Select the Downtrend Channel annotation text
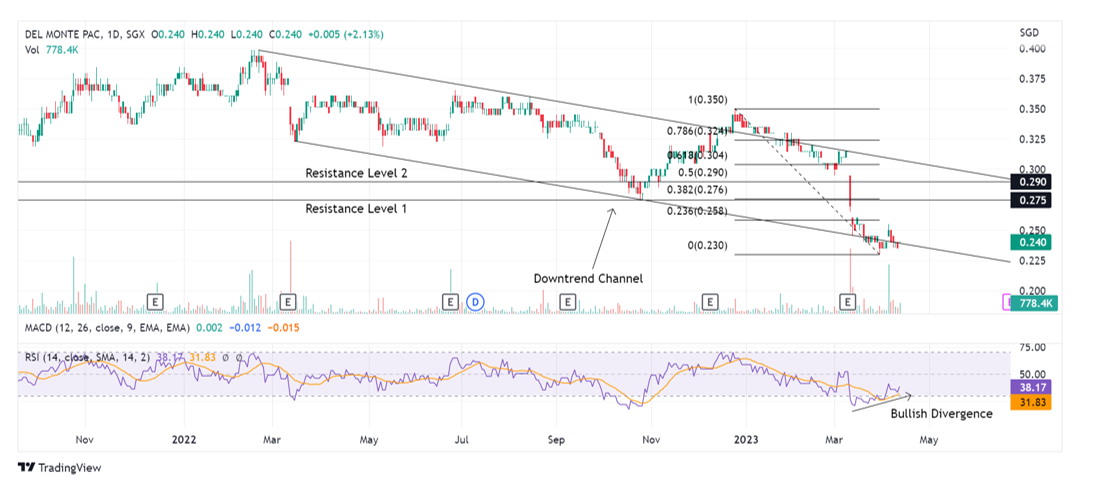This screenshot has height=497, width=1101. [588, 278]
